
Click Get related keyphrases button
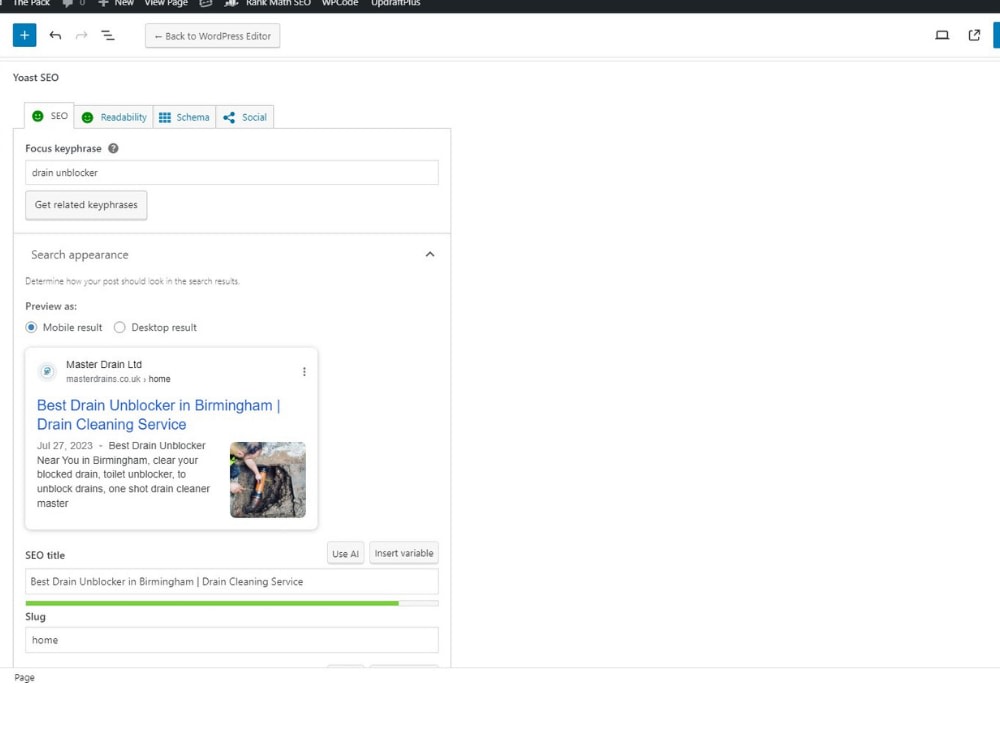click(86, 205)
